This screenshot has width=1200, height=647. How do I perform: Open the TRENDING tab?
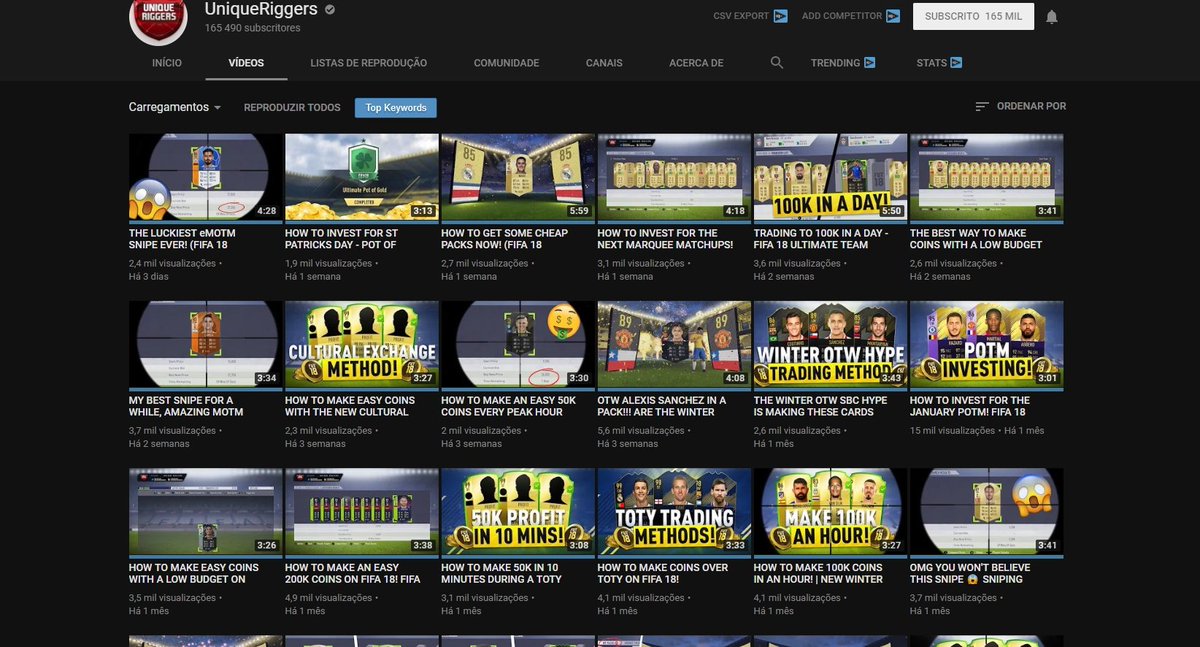click(843, 63)
